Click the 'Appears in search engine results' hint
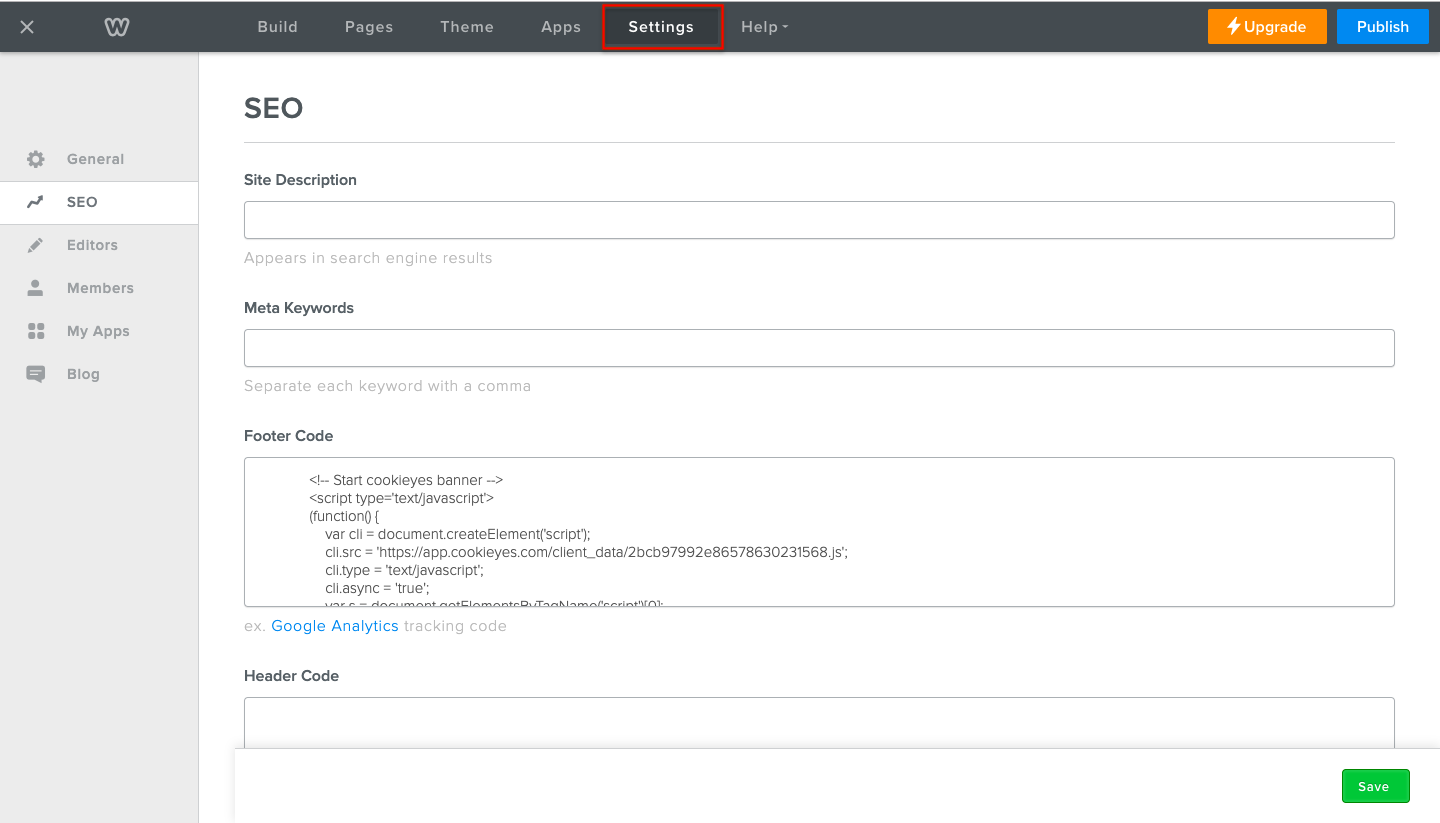The image size is (1440, 823). 368,258
